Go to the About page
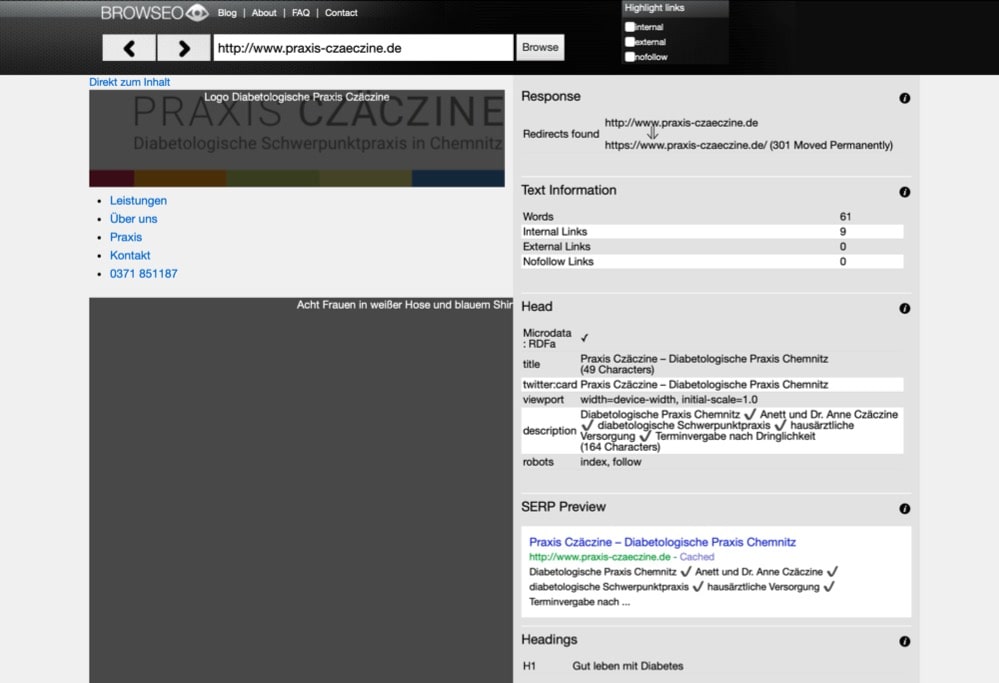The width and height of the screenshot is (999, 683). click(x=264, y=13)
